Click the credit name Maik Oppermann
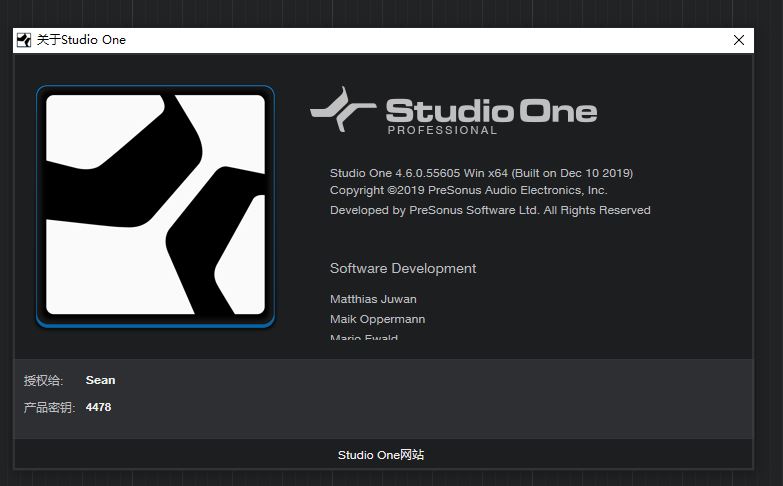The width and height of the screenshot is (783, 486). click(378, 319)
